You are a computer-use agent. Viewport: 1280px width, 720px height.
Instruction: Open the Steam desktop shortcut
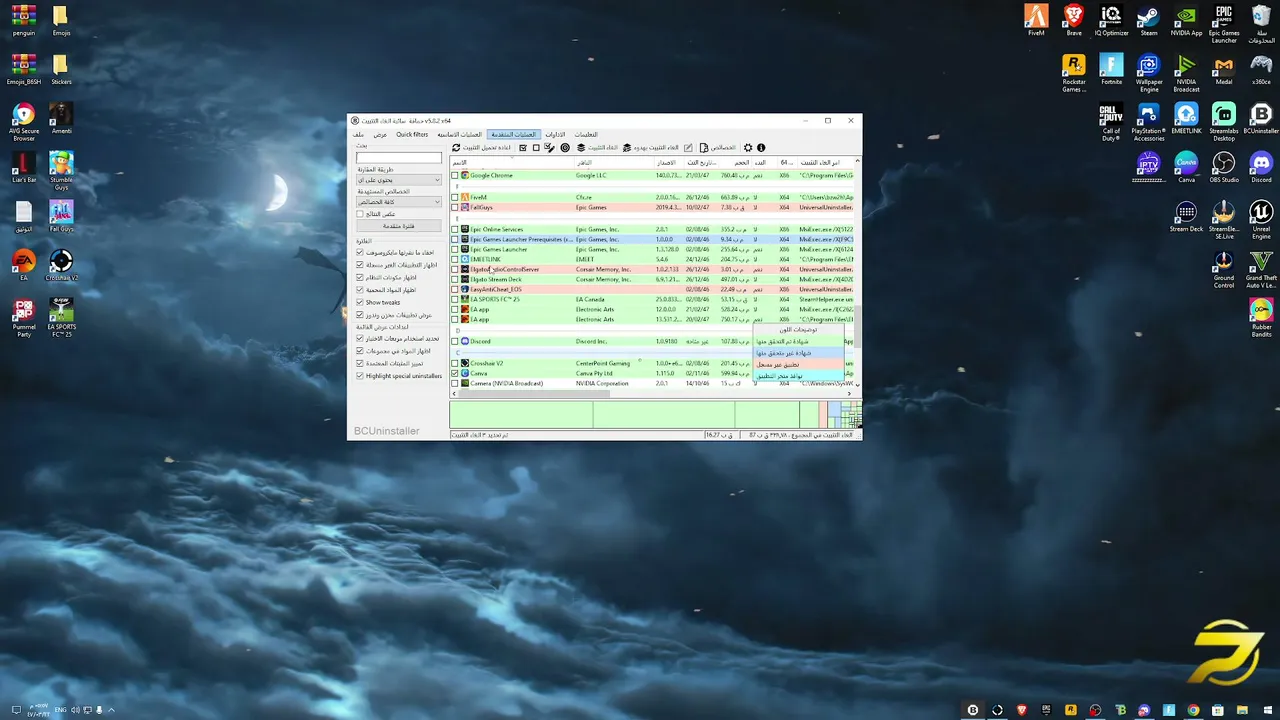[1149, 20]
